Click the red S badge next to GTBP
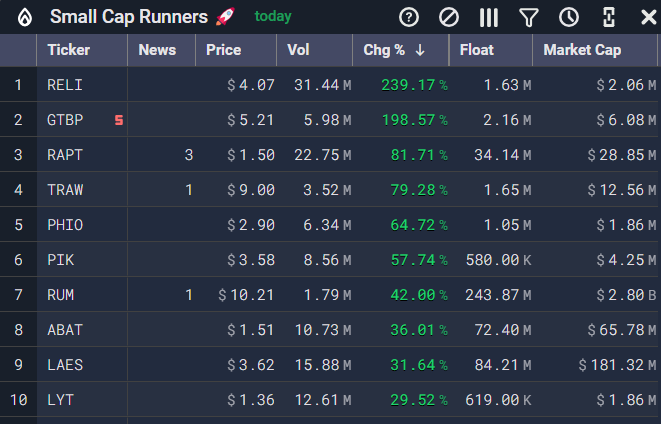Image resolution: width=661 pixels, height=424 pixels. click(x=119, y=120)
